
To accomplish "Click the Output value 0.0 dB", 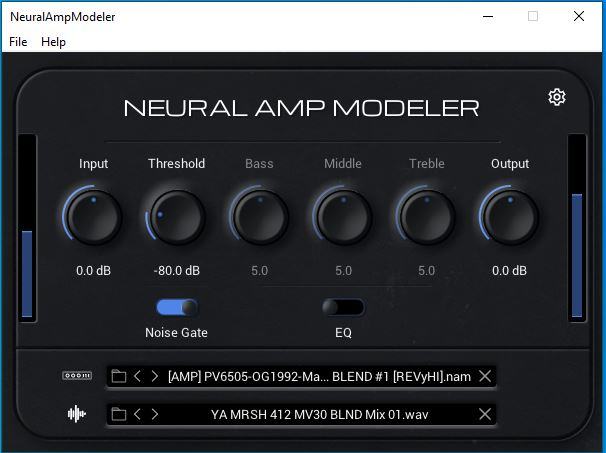I will [x=509, y=271].
